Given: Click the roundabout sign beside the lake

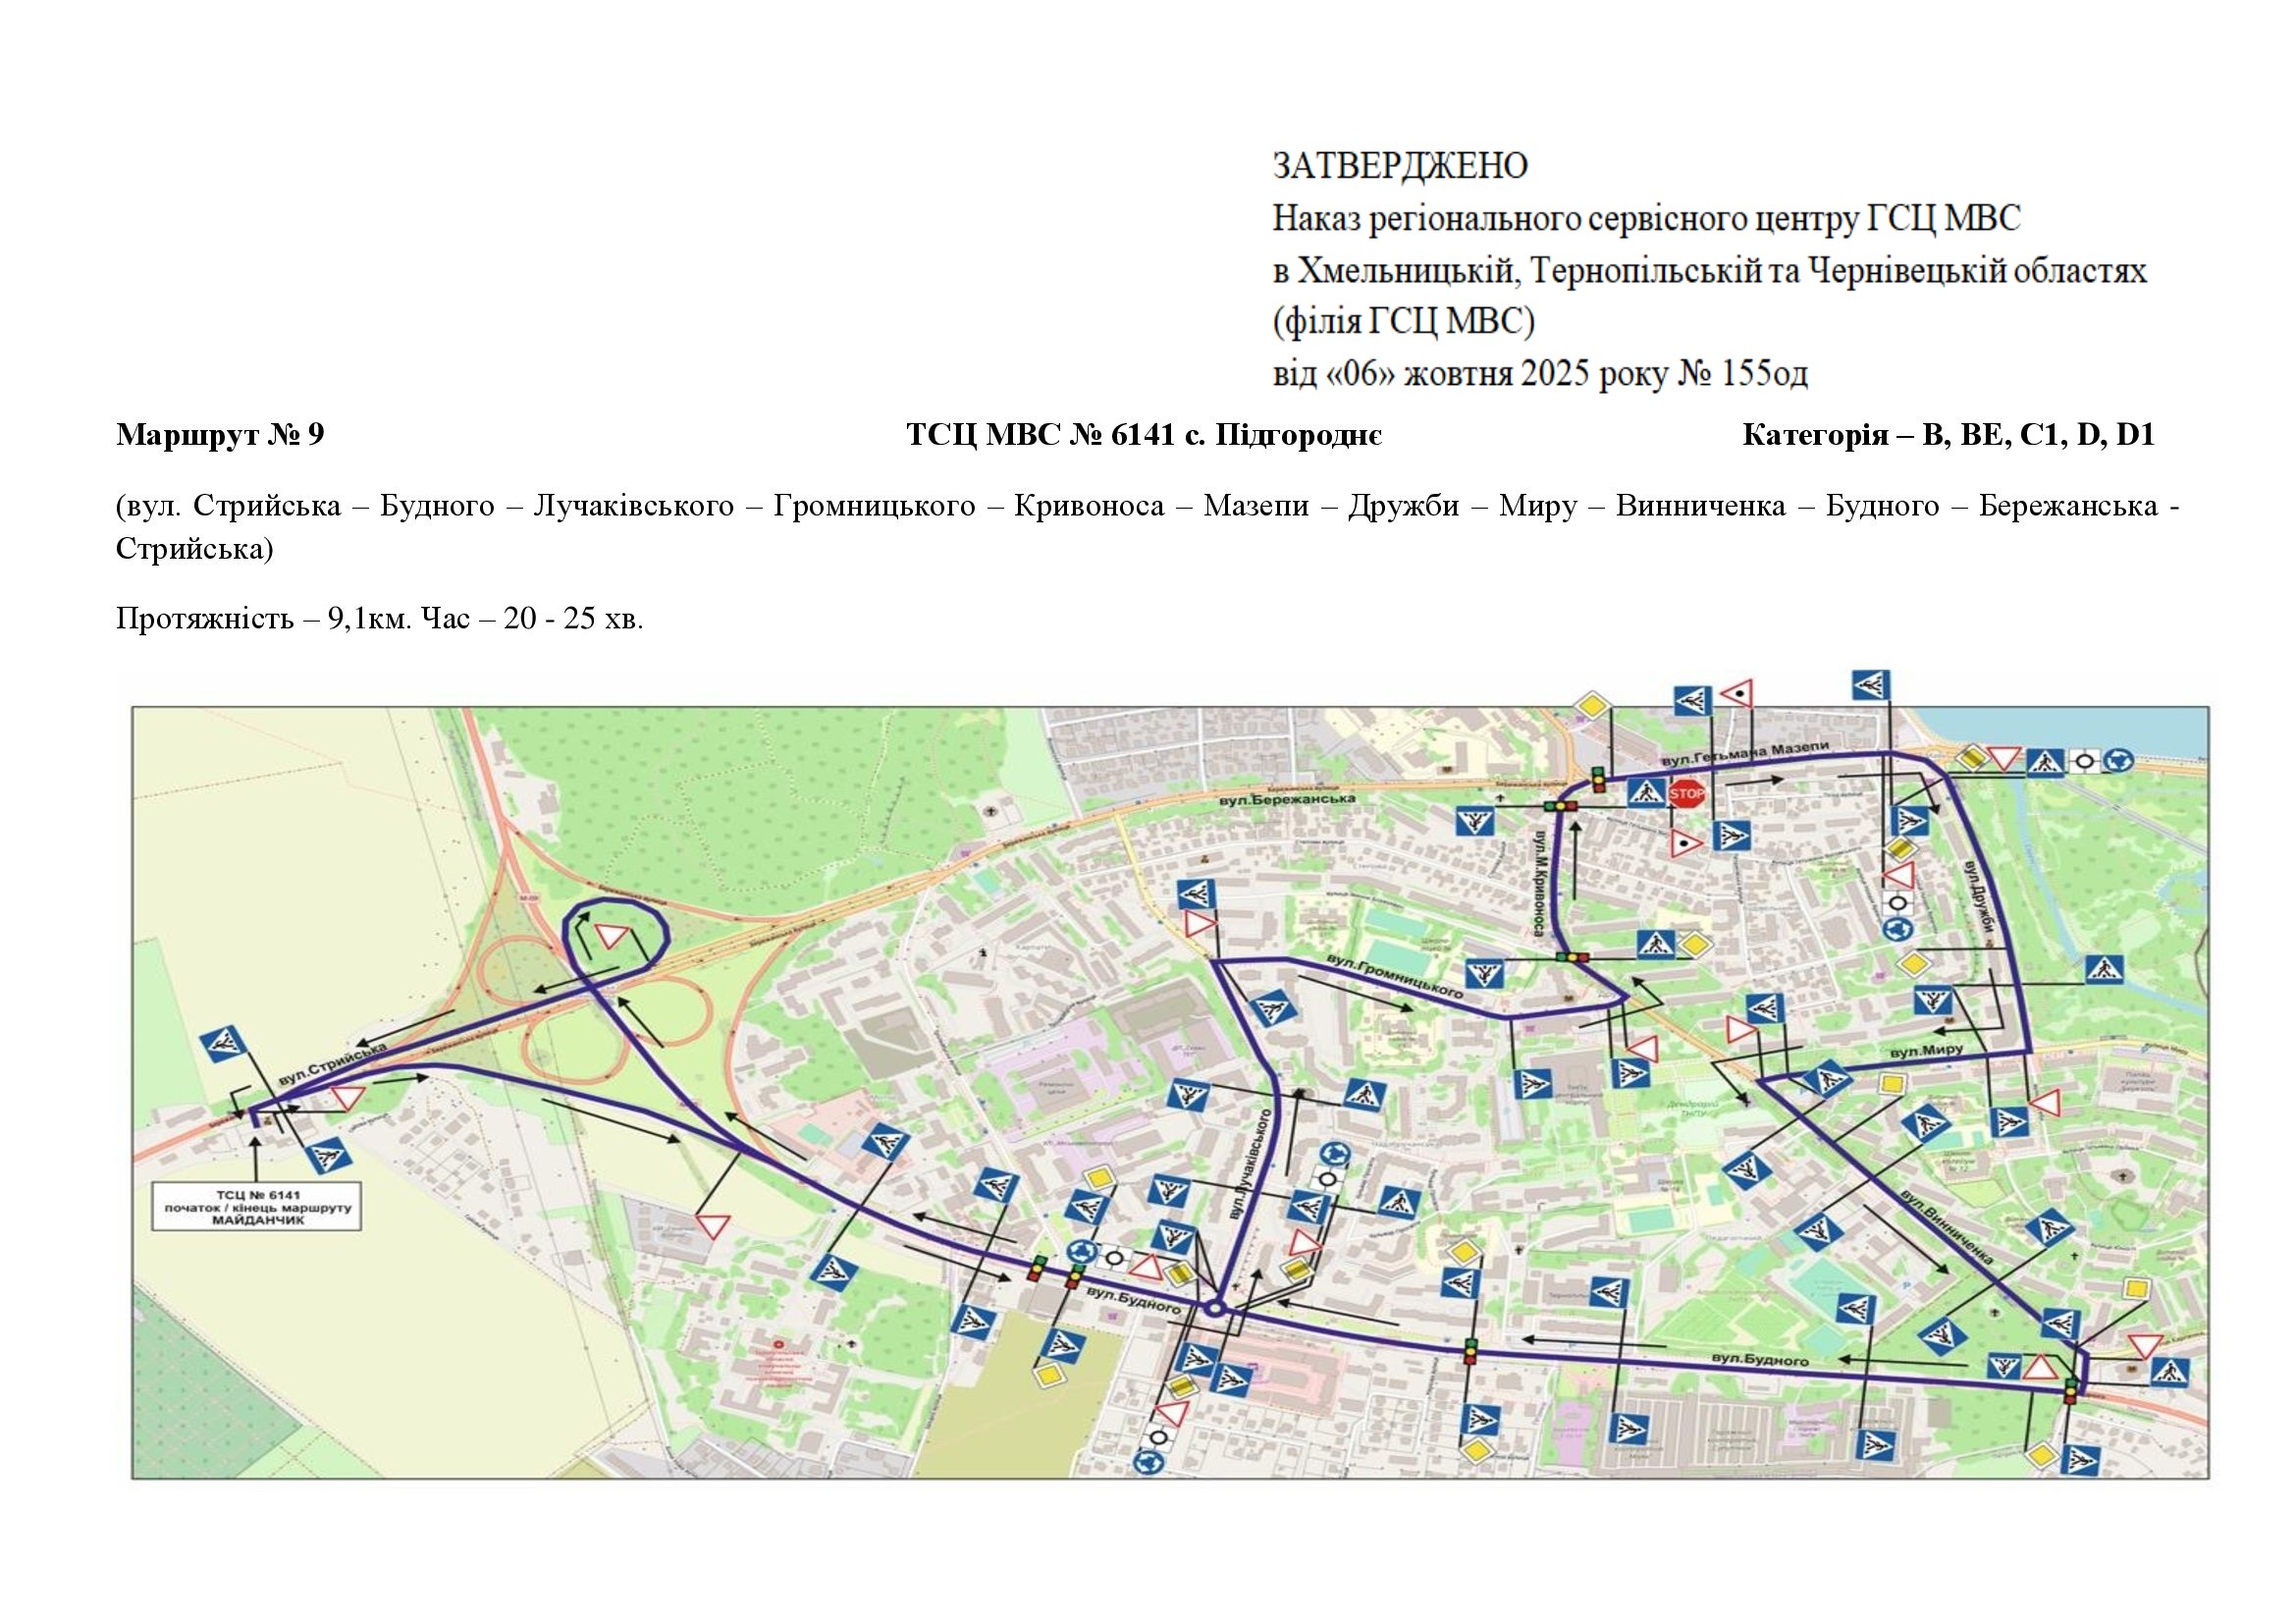Looking at the screenshot, I should click(2118, 762).
